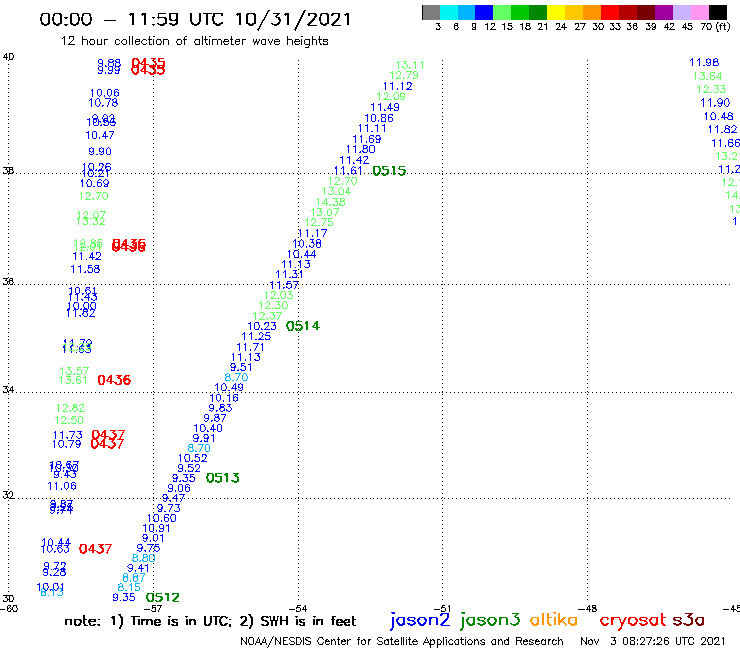The image size is (740, 650).
Task: Click the wave height value 11.71
Action: (x=250, y=347)
